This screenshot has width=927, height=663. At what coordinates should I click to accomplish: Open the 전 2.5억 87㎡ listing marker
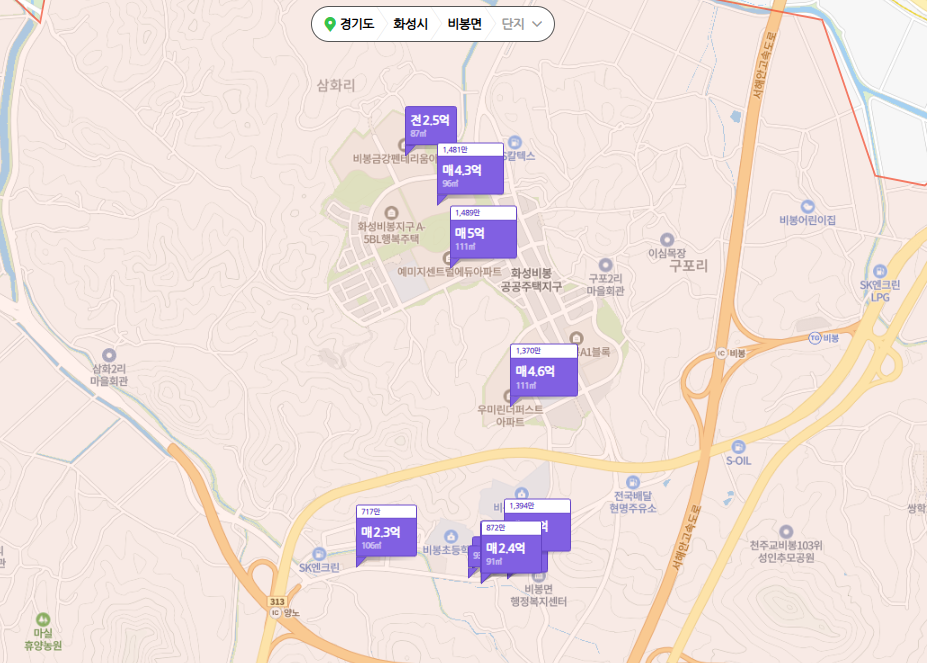430,125
